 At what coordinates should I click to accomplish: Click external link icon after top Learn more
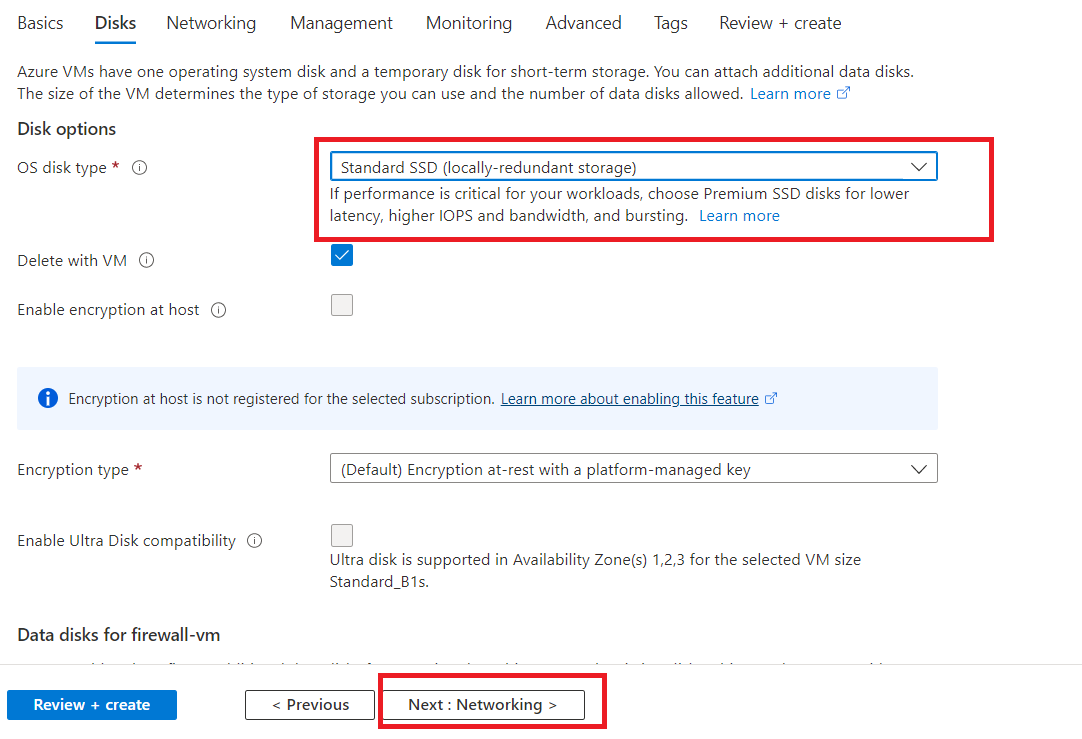[843, 94]
